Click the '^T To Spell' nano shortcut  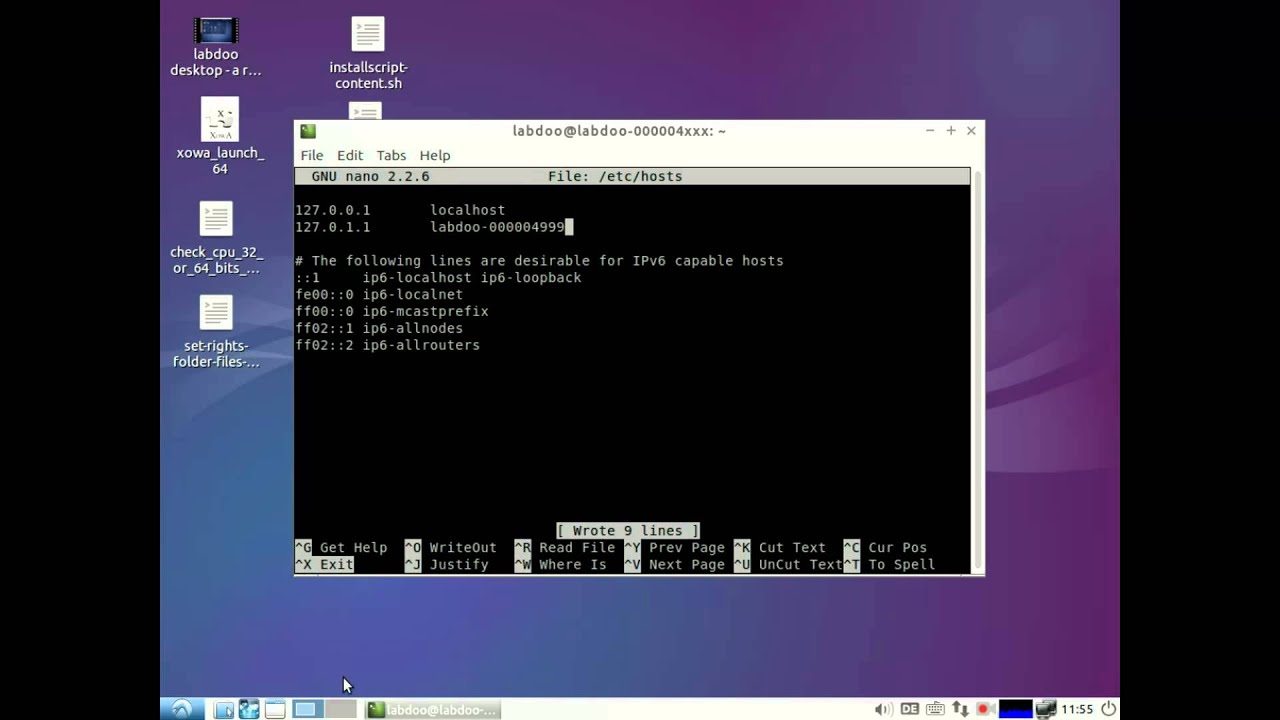(x=889, y=565)
